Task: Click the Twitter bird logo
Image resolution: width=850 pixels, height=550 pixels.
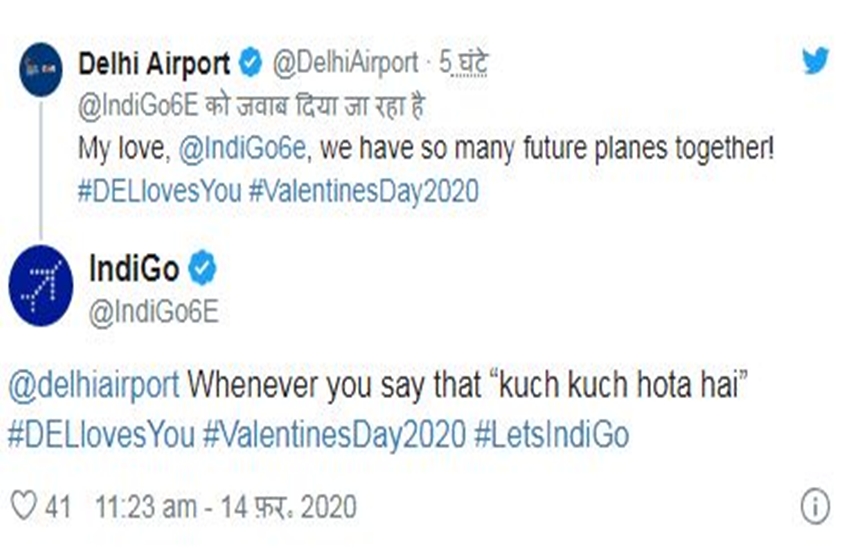Action: coord(815,60)
